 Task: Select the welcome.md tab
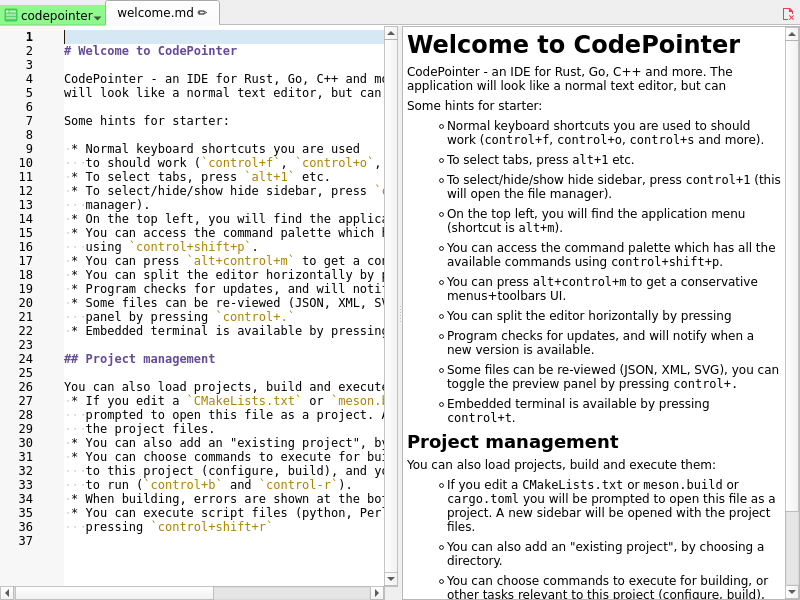(x=162, y=13)
